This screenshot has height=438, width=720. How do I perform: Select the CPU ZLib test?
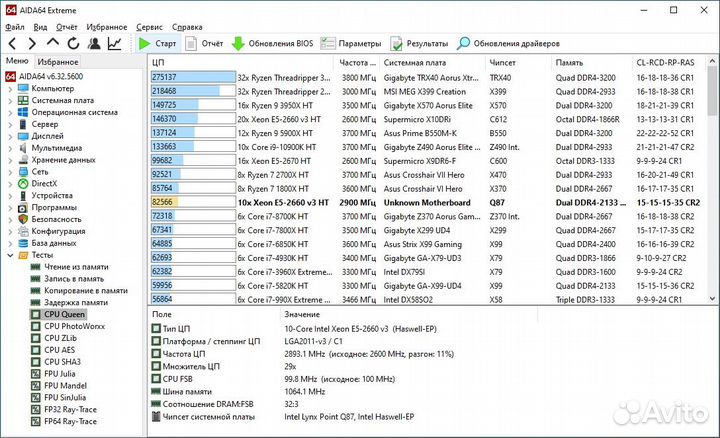click(54, 338)
